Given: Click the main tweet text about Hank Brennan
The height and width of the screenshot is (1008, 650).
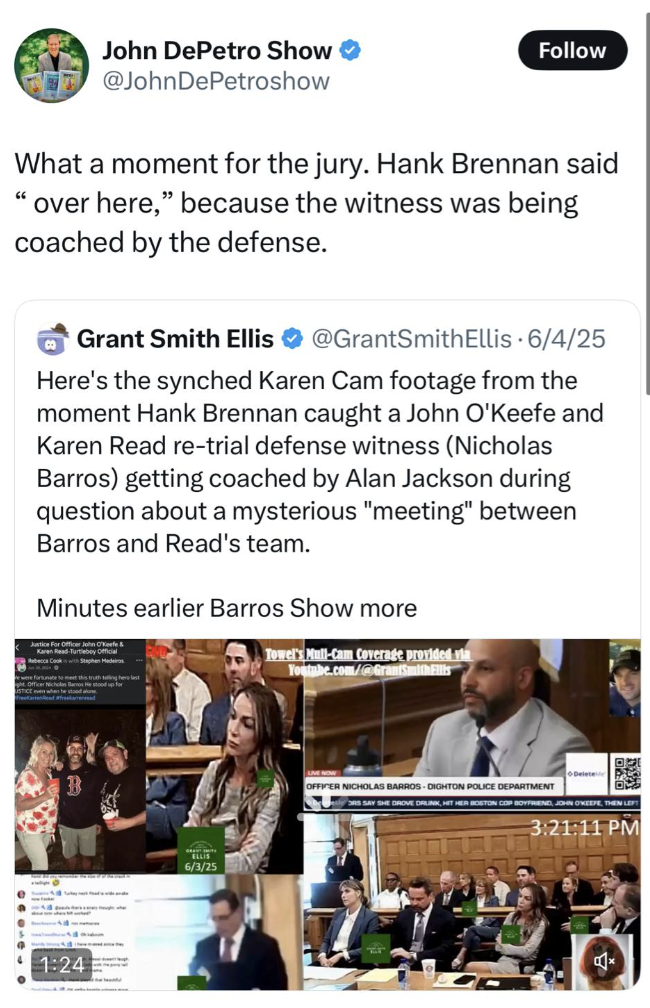Looking at the screenshot, I should tap(316, 203).
